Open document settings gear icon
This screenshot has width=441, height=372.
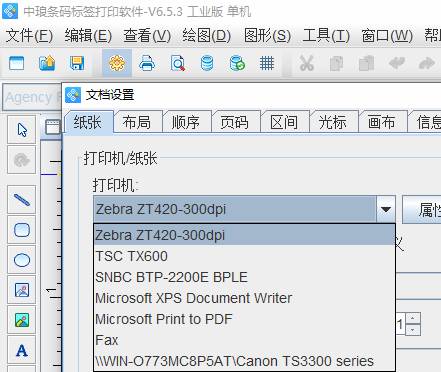[117, 63]
